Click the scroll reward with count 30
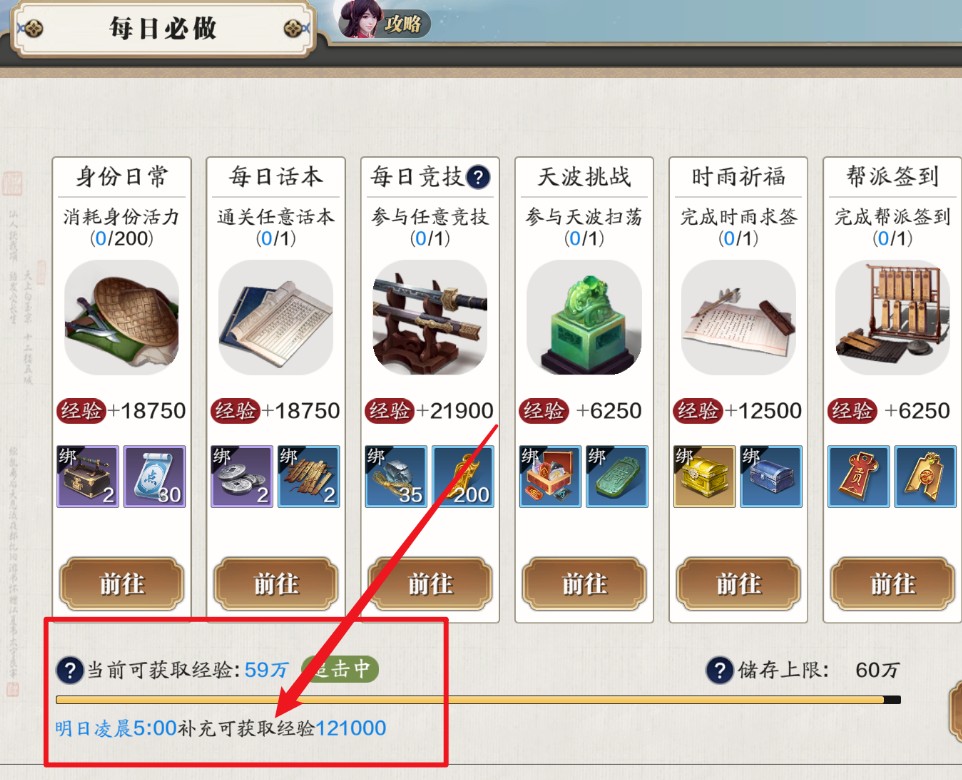 (x=155, y=477)
